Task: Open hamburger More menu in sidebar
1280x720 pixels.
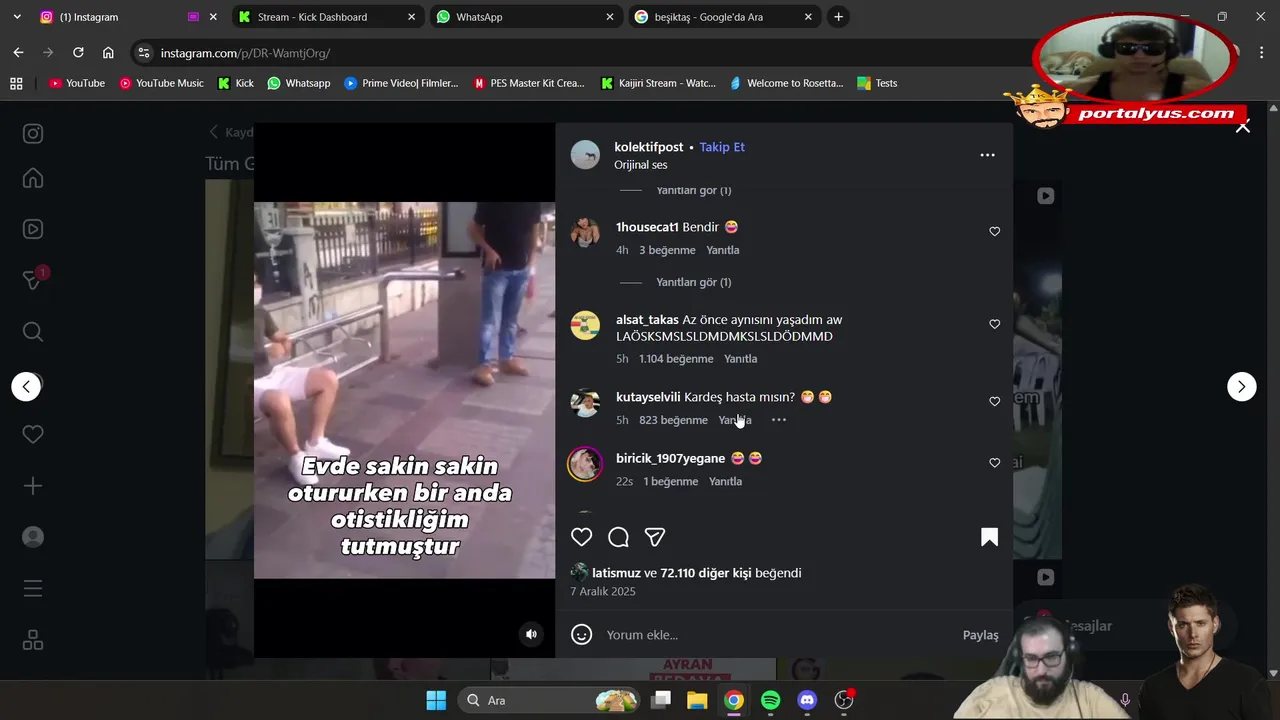Action: [x=33, y=588]
